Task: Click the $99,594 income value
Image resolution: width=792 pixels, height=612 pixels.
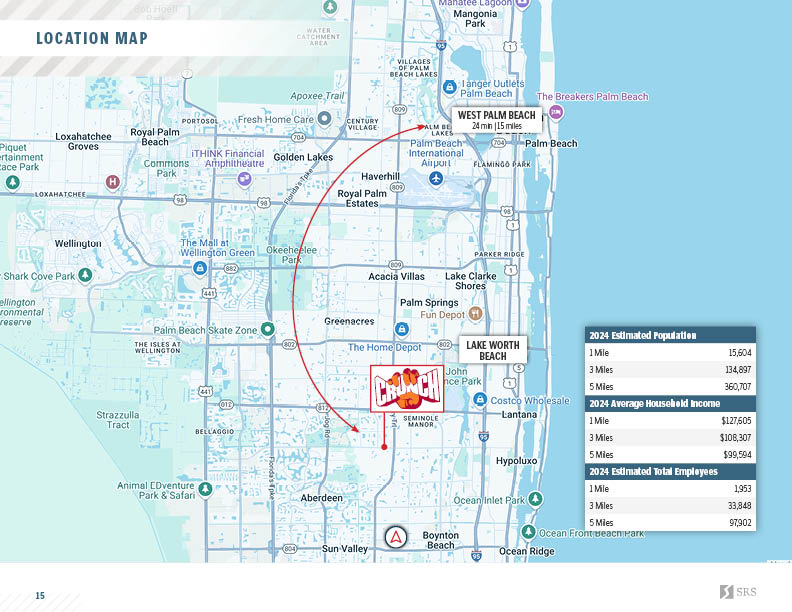Action: pos(738,455)
